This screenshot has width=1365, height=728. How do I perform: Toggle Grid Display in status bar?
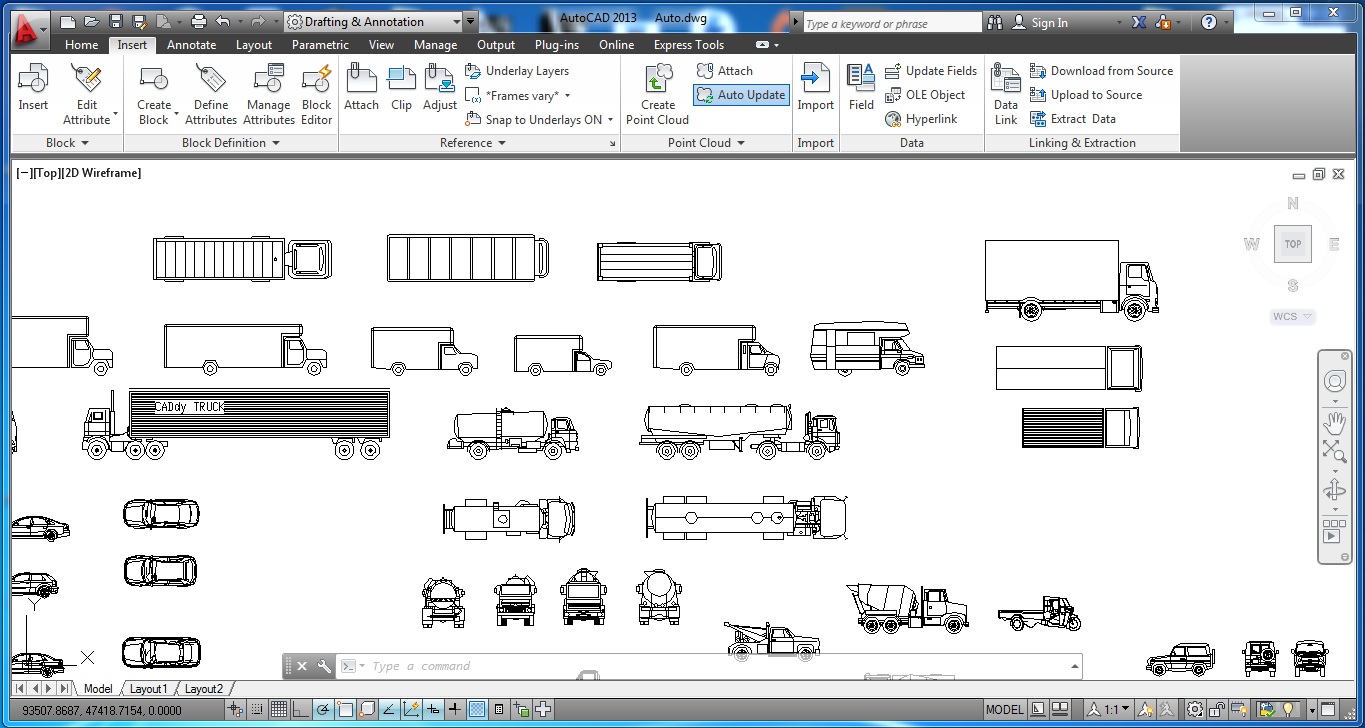point(279,710)
